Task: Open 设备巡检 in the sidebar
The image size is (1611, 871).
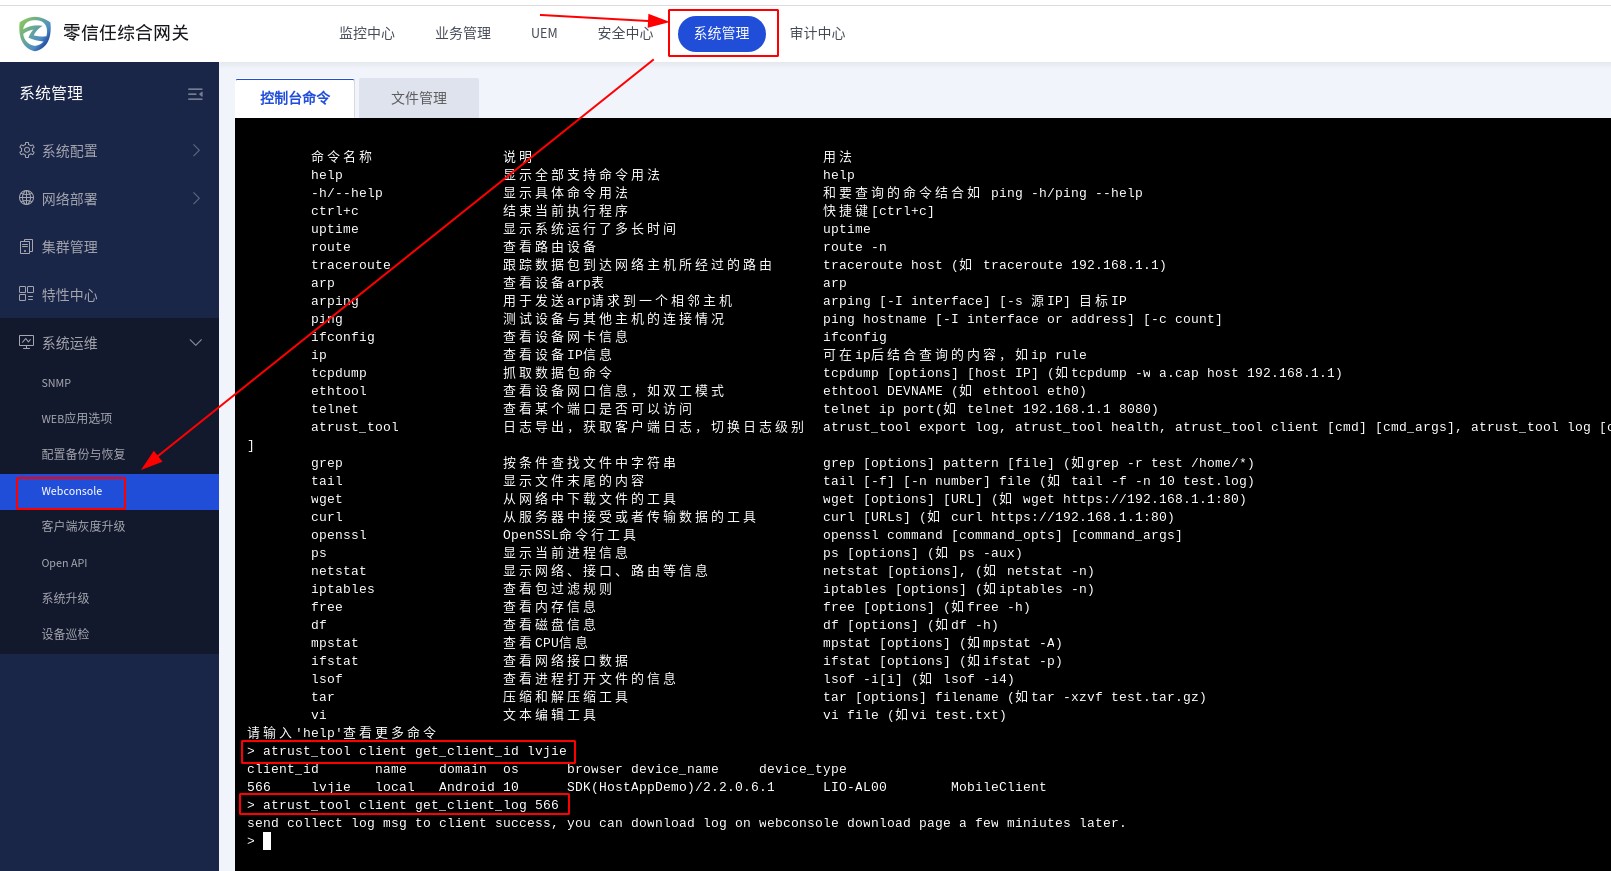Action: click(65, 634)
